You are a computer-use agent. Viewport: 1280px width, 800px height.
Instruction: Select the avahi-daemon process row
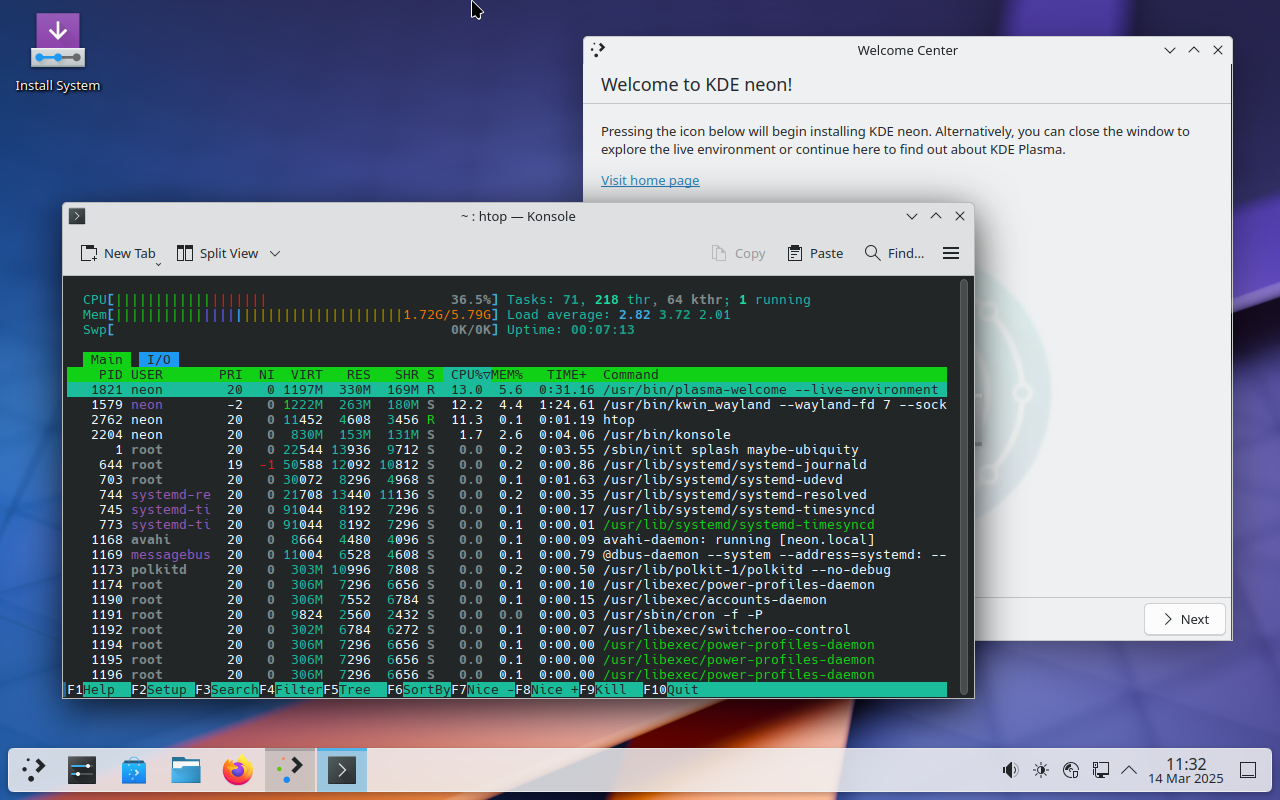click(x=507, y=539)
